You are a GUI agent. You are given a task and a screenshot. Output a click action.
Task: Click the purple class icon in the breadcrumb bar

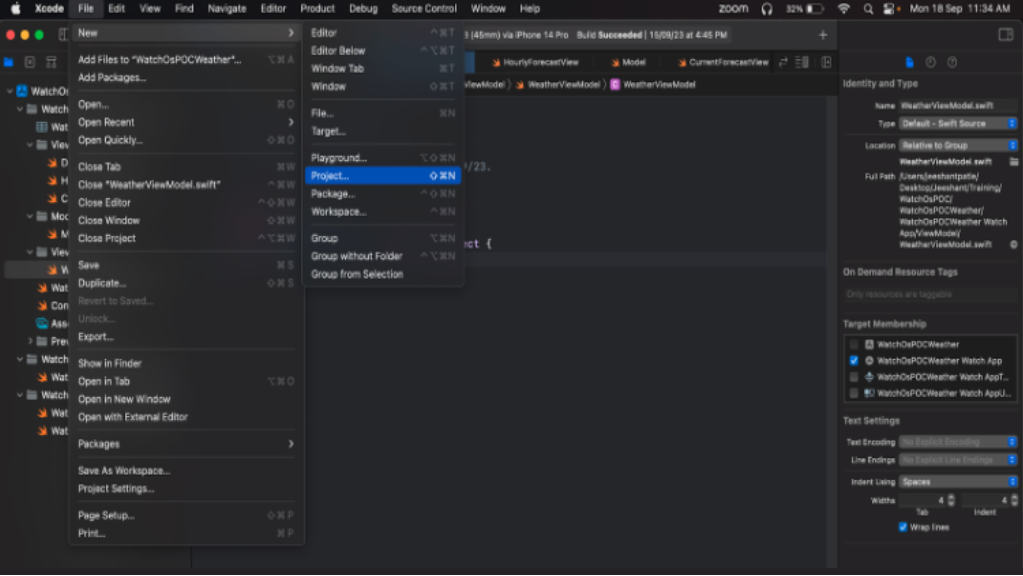click(615, 84)
